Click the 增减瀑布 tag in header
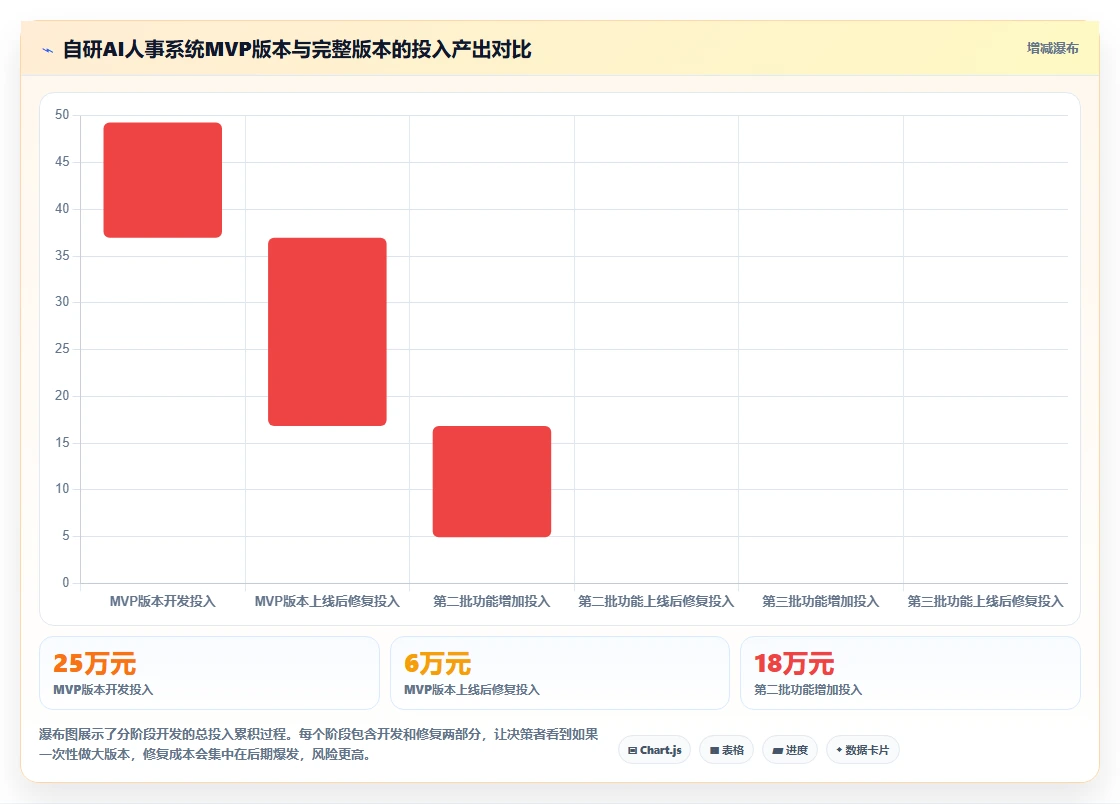The height and width of the screenshot is (804, 1120). pos(1053,49)
